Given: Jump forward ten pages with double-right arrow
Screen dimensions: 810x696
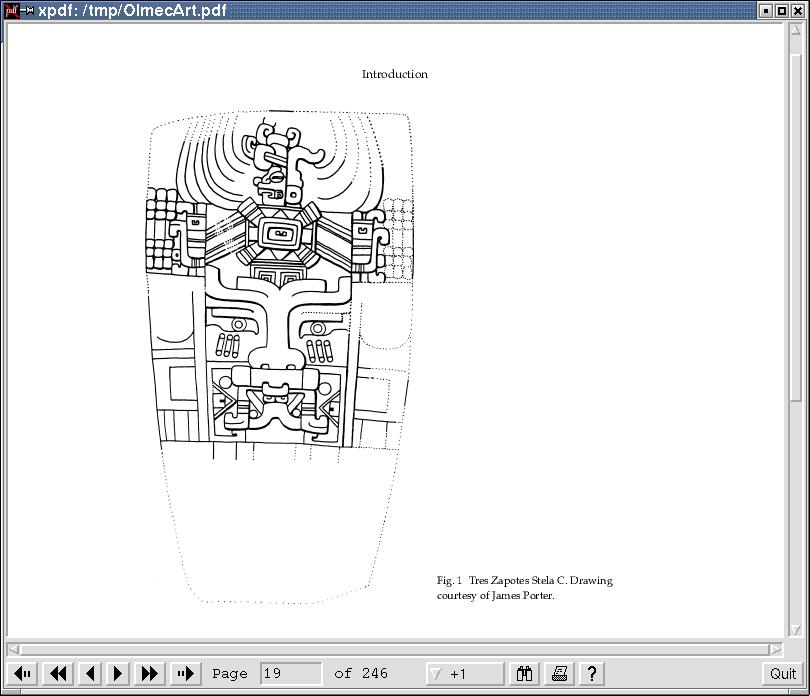Looking at the screenshot, I should [150, 673].
